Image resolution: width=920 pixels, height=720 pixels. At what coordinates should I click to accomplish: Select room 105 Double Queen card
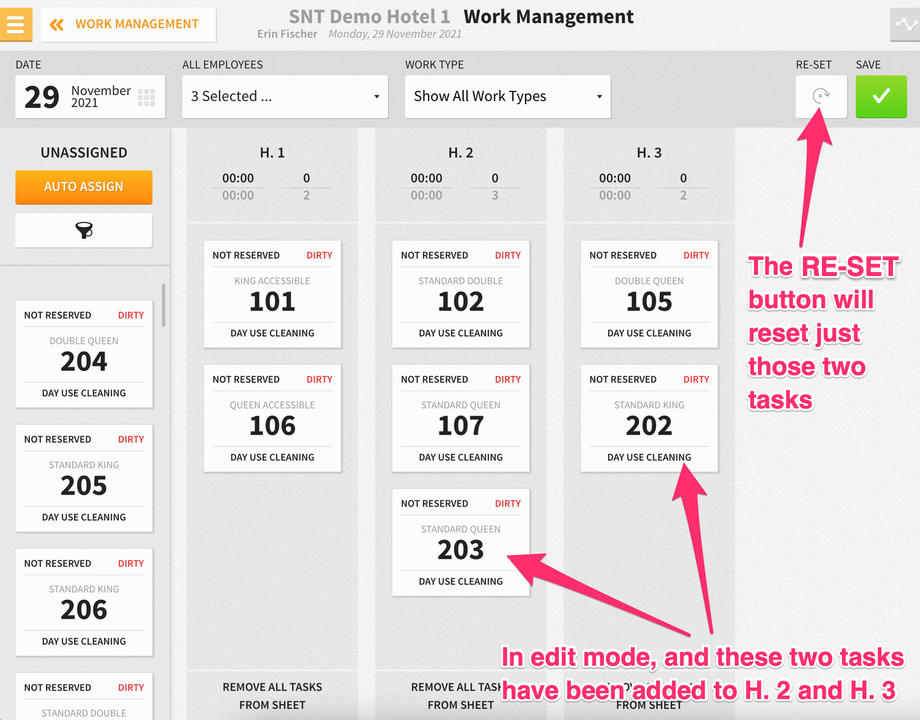point(649,294)
